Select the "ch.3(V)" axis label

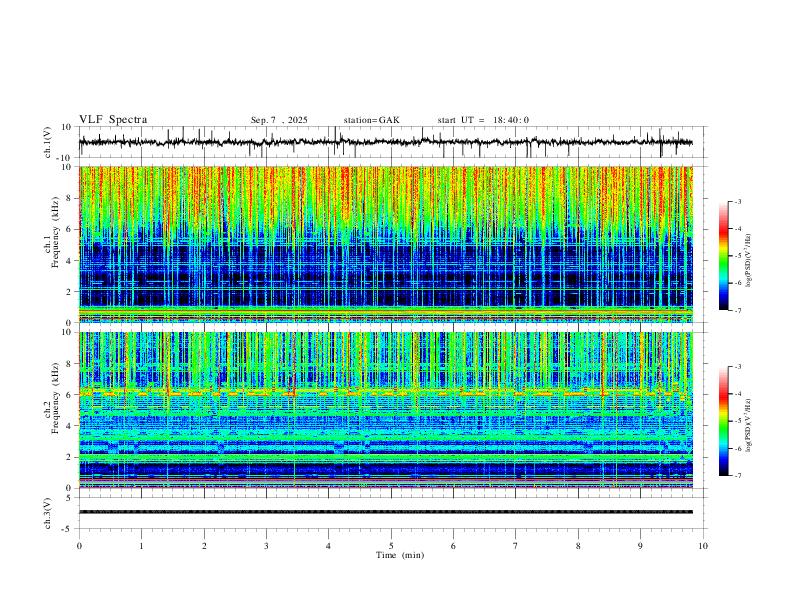(x=48, y=513)
